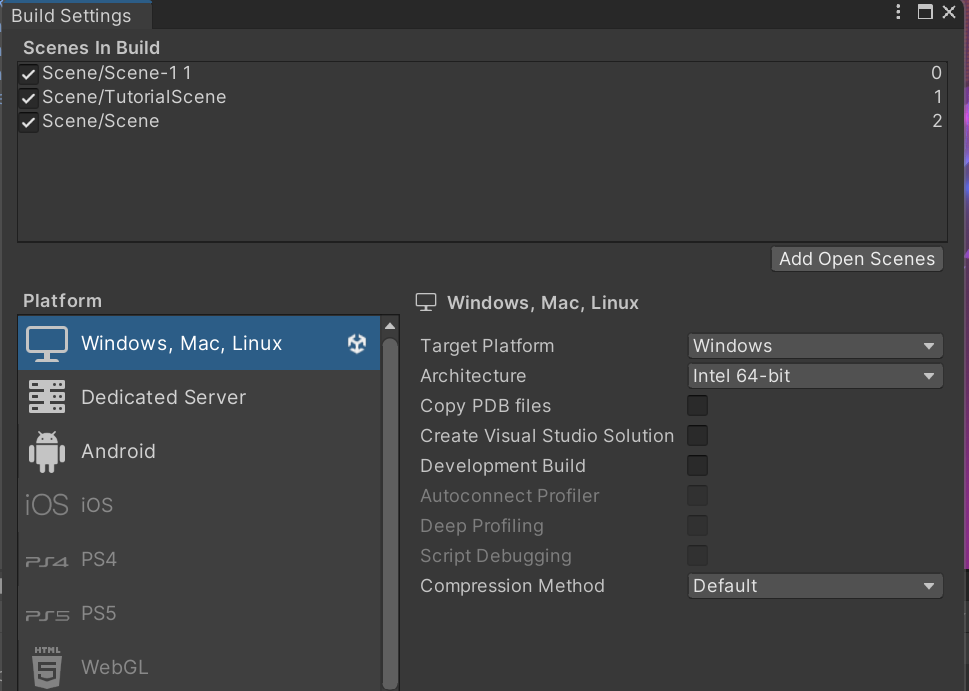Expand the Architecture Intel 64-bit dropdown
This screenshot has height=691, width=969.
[x=815, y=376]
